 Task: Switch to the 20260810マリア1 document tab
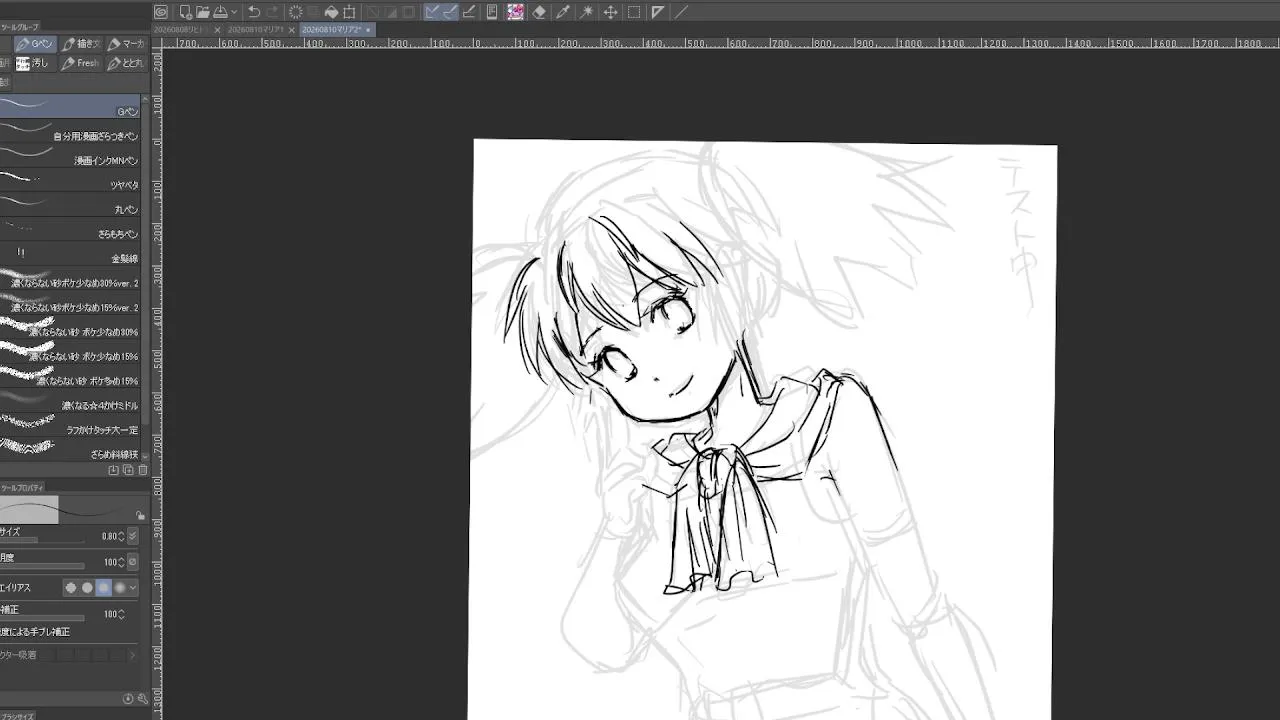[256, 30]
